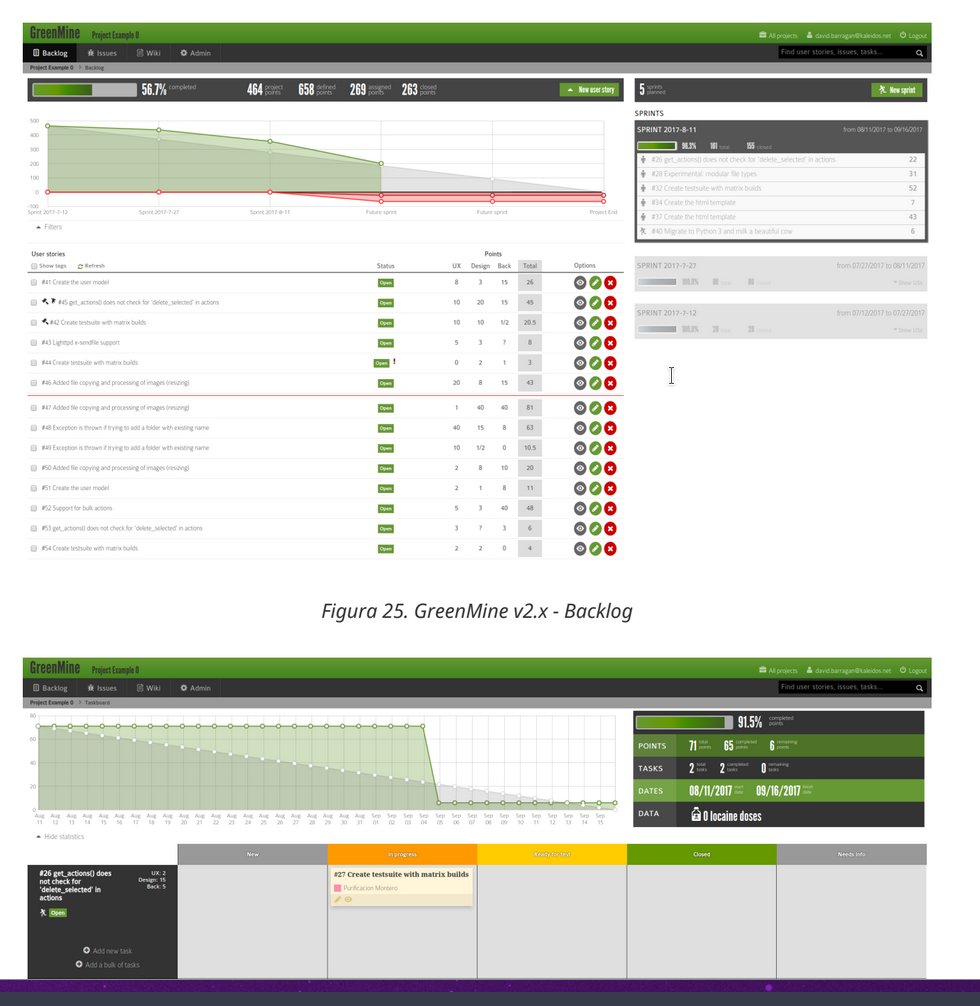Click the warning mark on story #44 status

tap(394, 362)
